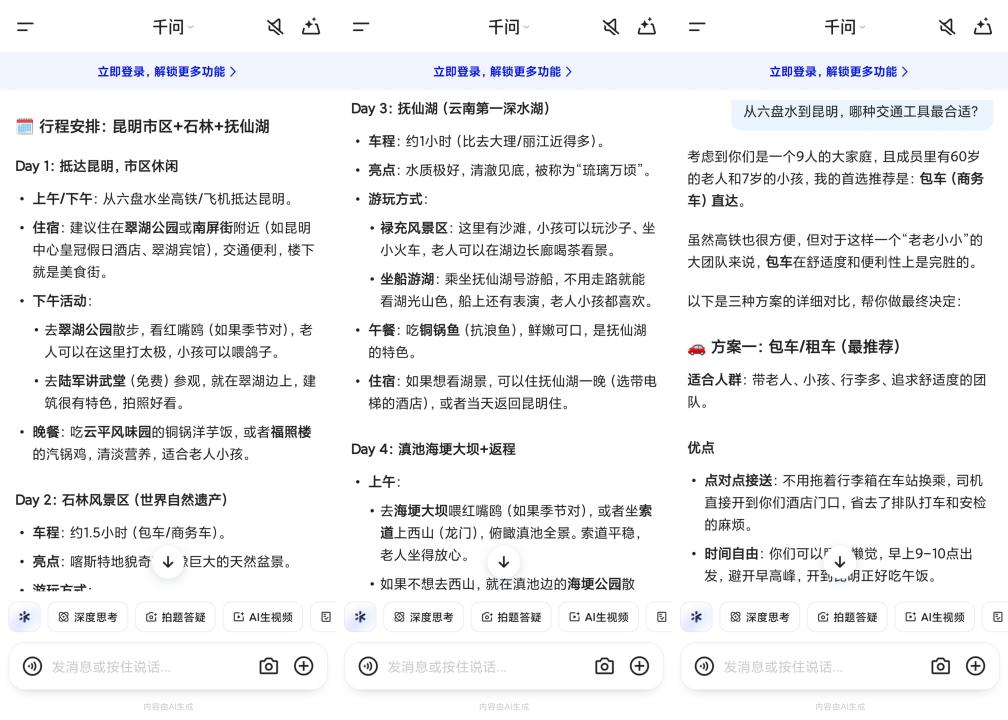Tap asterisk sparkle chip under the Day 1 itinerary
Screen dimensions: 1008x720
point(24,617)
